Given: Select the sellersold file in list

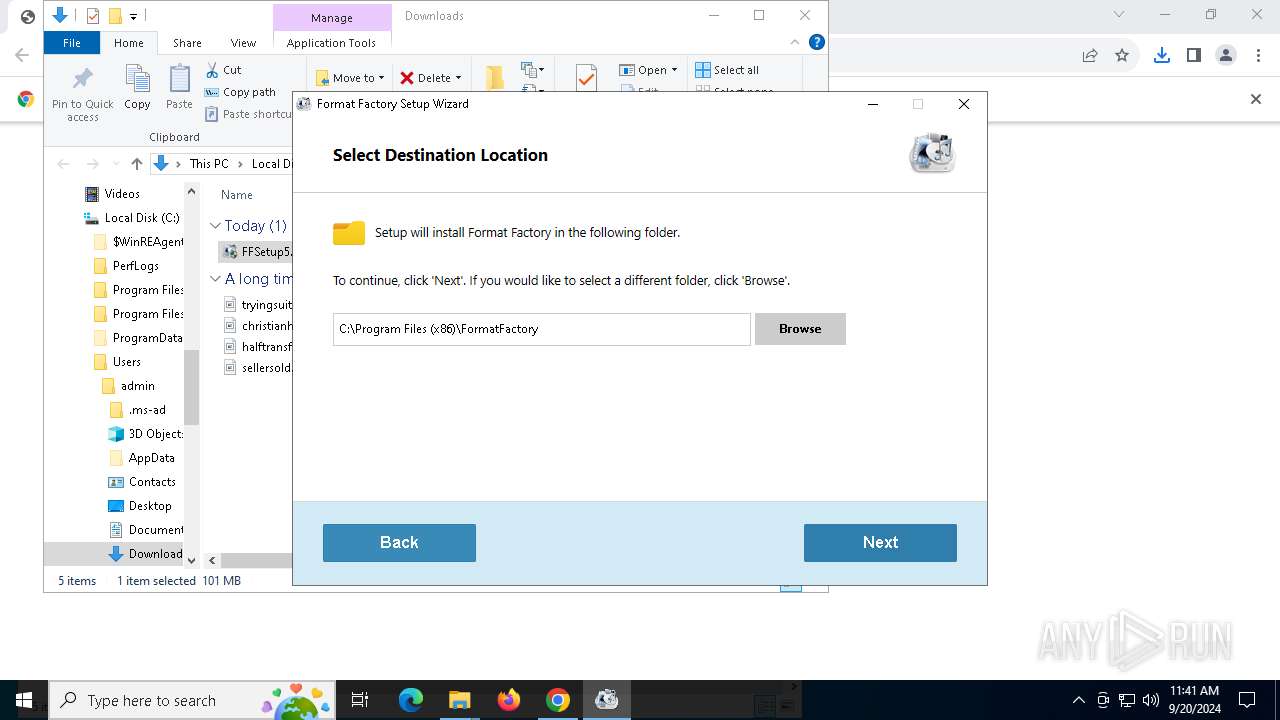Looking at the screenshot, I should (257, 368).
